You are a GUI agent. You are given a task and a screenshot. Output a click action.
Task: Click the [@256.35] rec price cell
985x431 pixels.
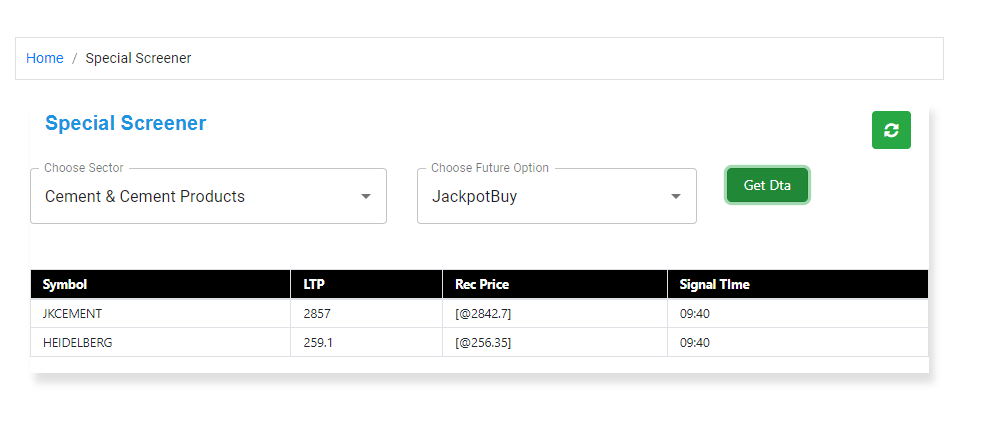point(555,342)
